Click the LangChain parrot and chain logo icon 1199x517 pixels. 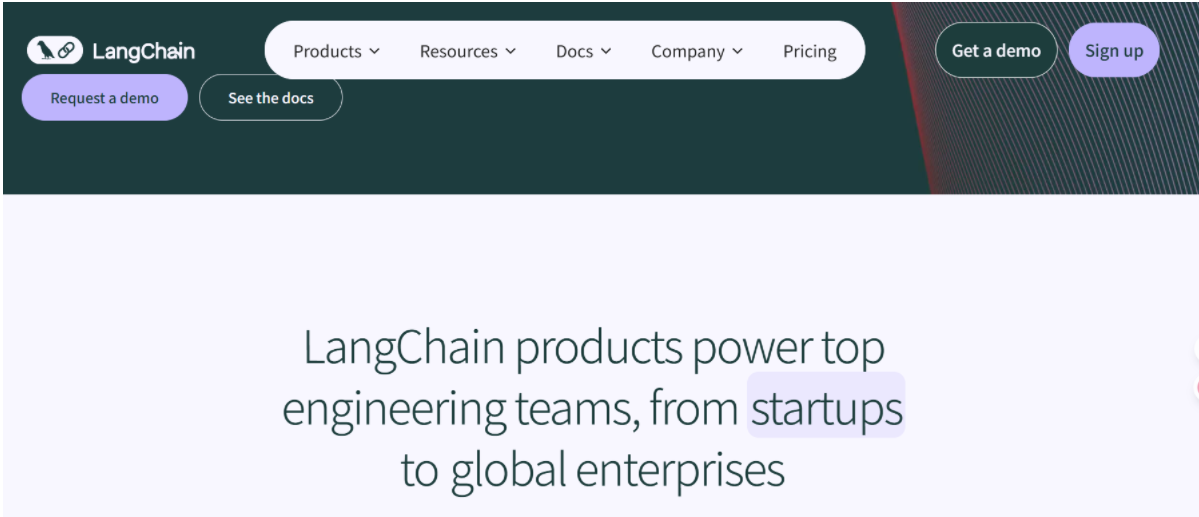click(x=55, y=51)
